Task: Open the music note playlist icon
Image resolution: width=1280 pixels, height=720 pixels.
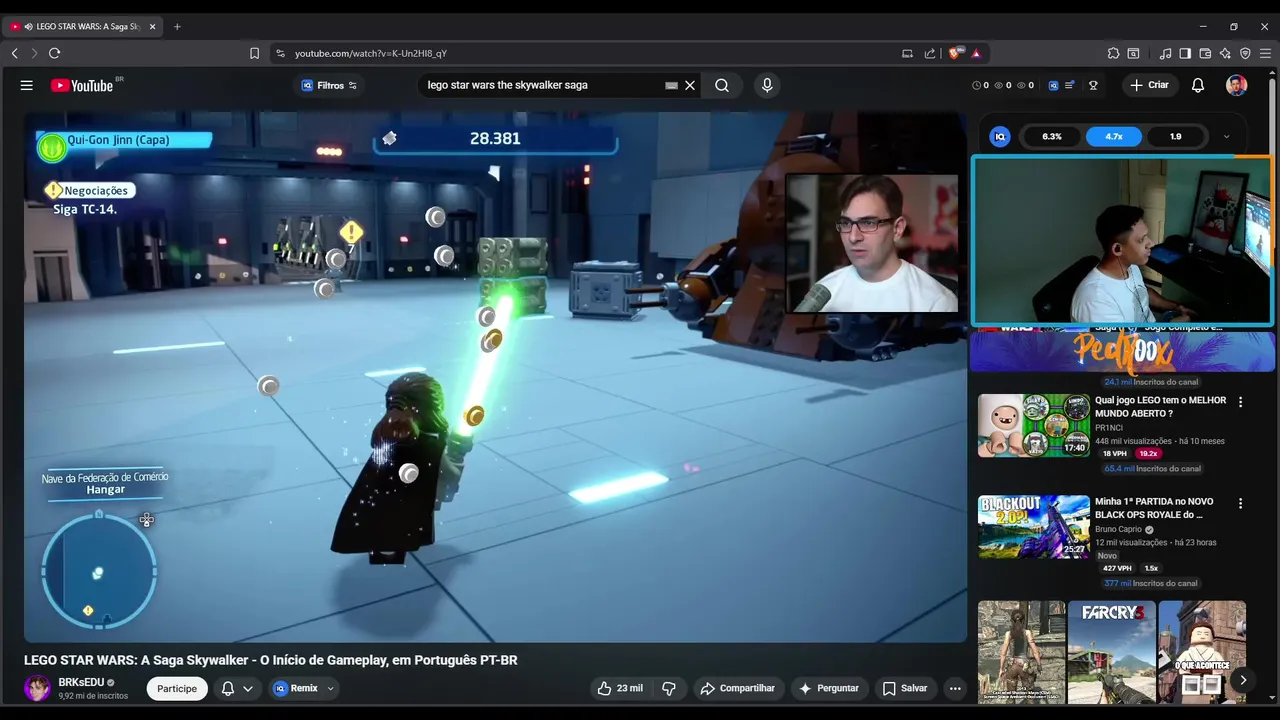Action: point(1165,53)
